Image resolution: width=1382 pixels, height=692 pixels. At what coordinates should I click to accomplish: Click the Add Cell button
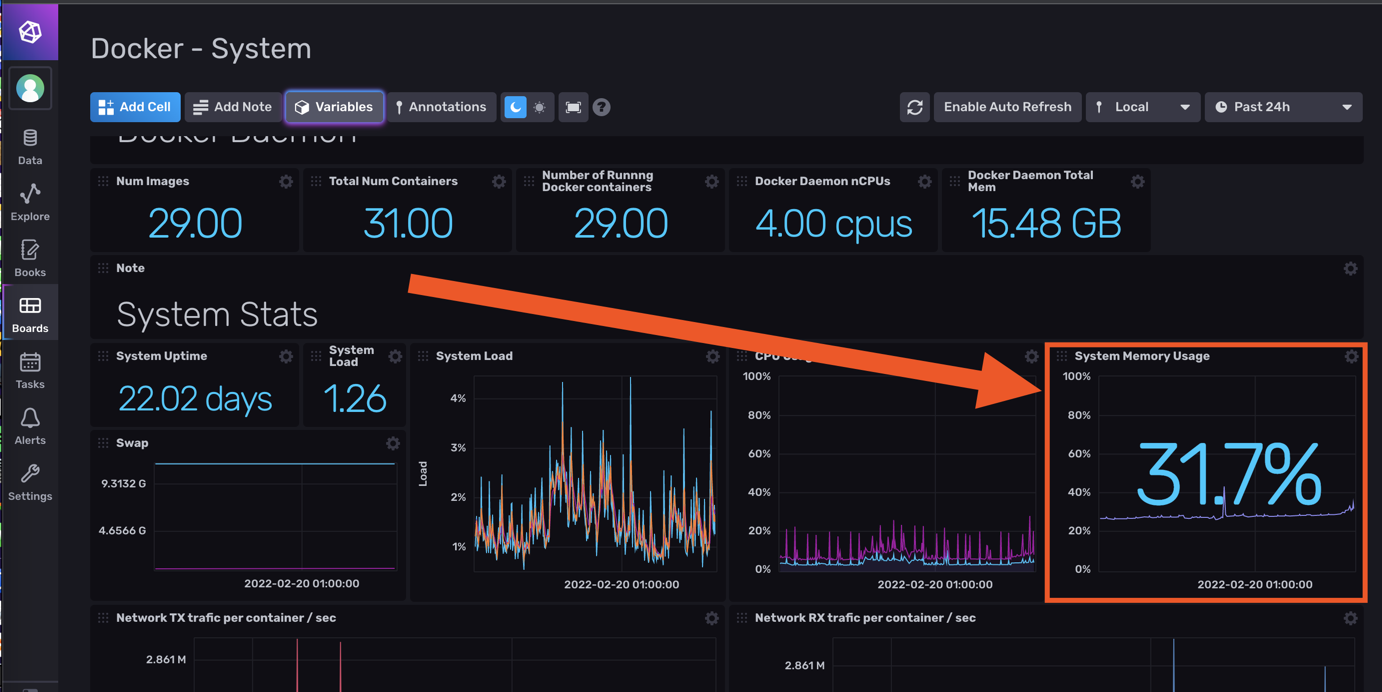135,107
